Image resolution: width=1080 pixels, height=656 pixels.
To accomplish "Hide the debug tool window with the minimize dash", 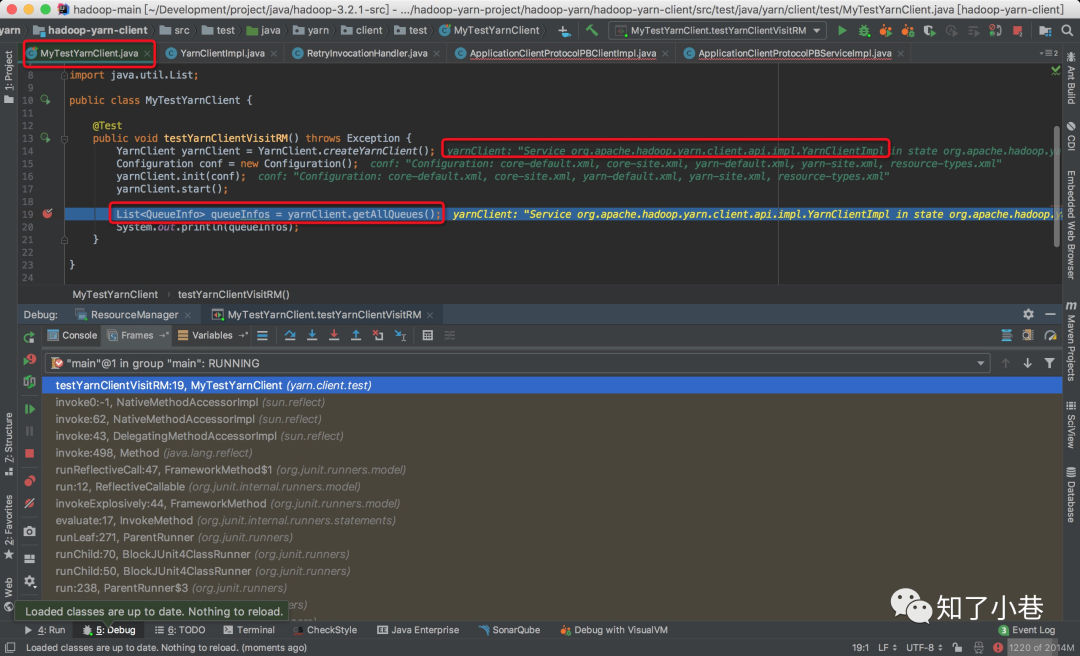I will (1050, 314).
